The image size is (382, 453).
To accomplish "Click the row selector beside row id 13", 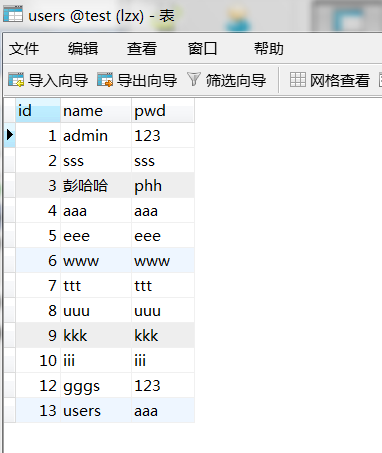I will click(10, 410).
